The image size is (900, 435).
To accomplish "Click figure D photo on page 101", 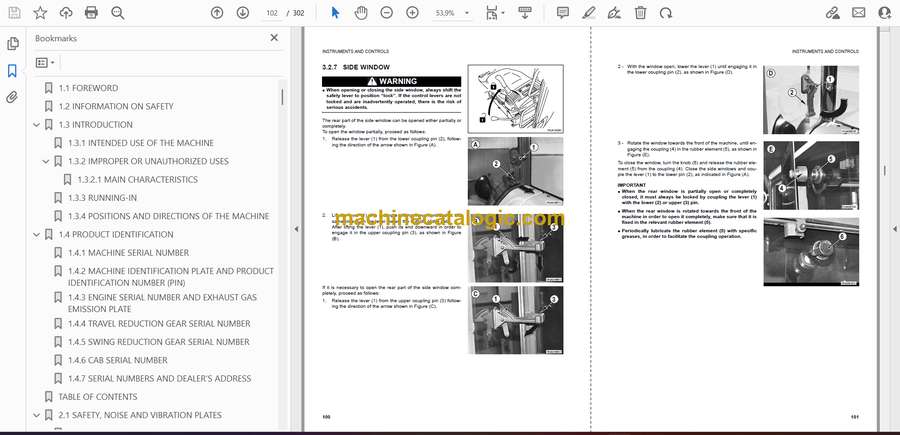I will tap(811, 100).
